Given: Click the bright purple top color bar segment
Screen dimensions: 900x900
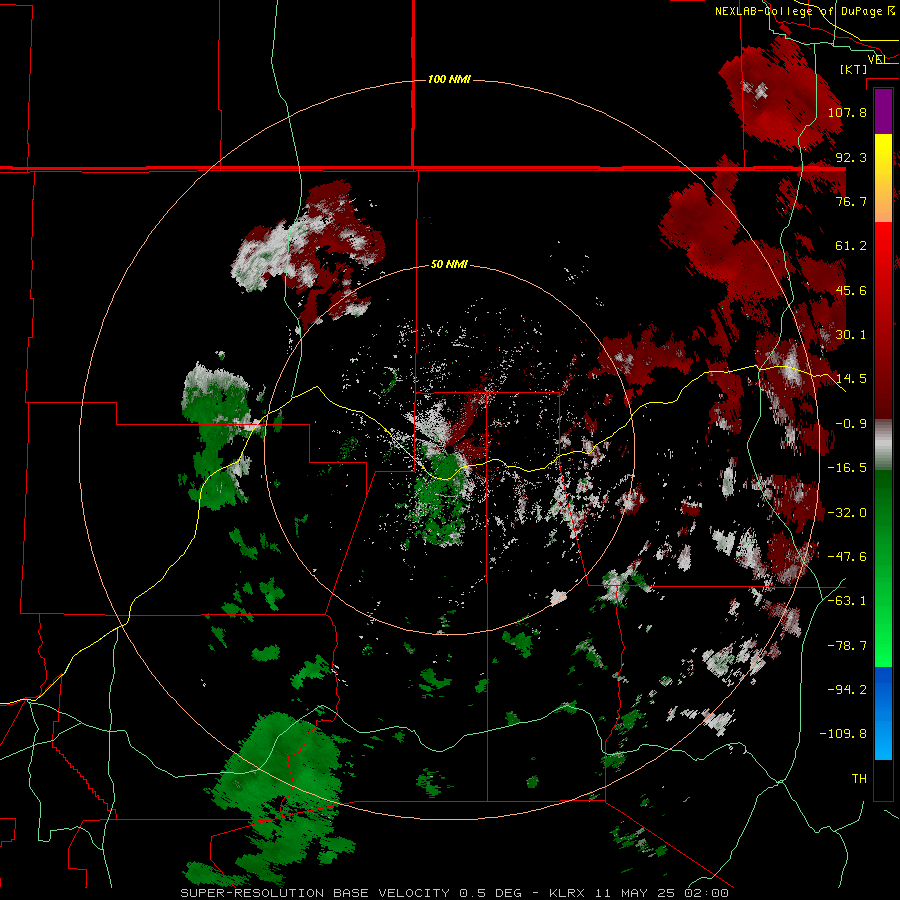Looking at the screenshot, I should click(883, 112).
